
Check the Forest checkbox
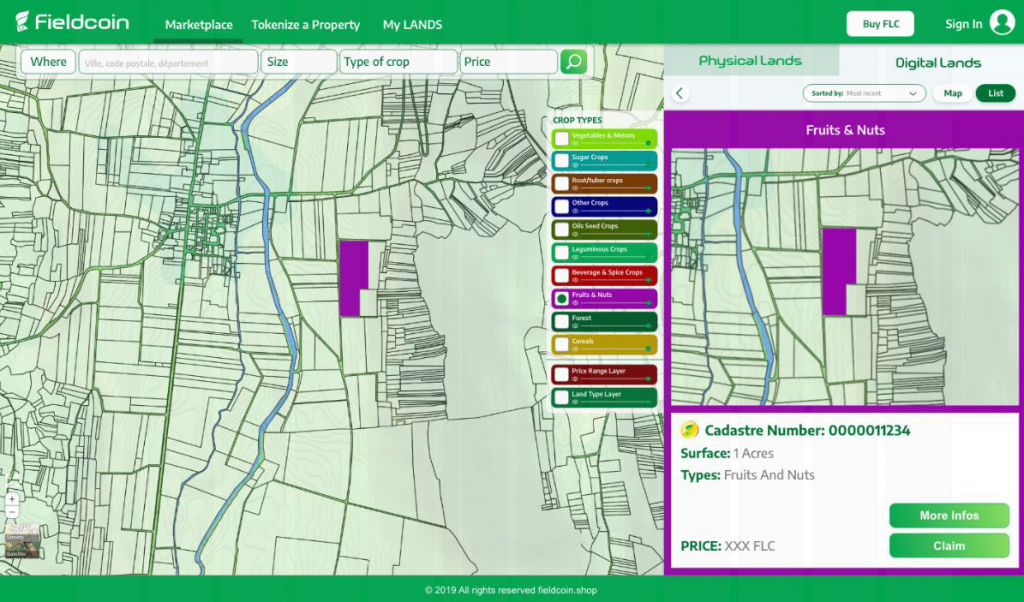click(x=562, y=321)
